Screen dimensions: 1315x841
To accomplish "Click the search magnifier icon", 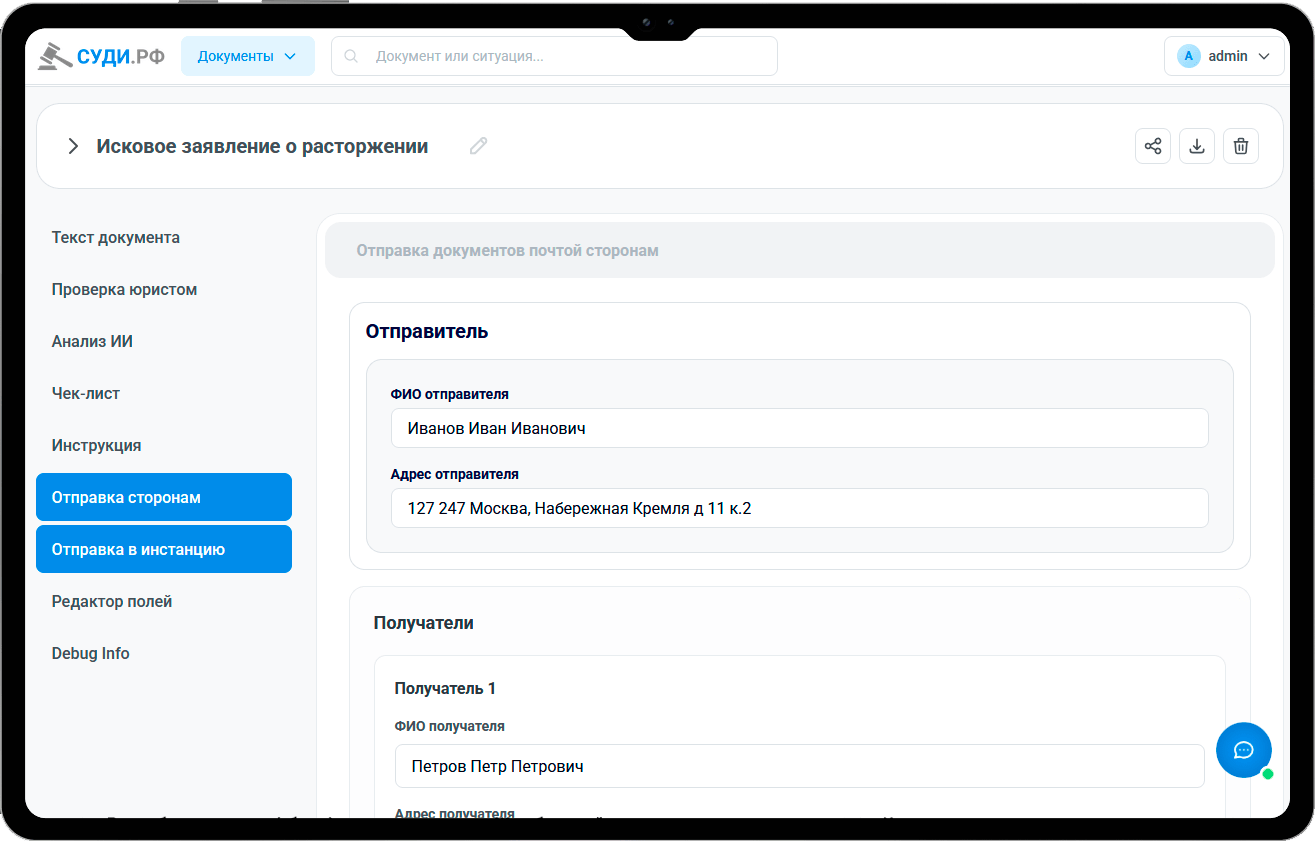I will pos(351,56).
